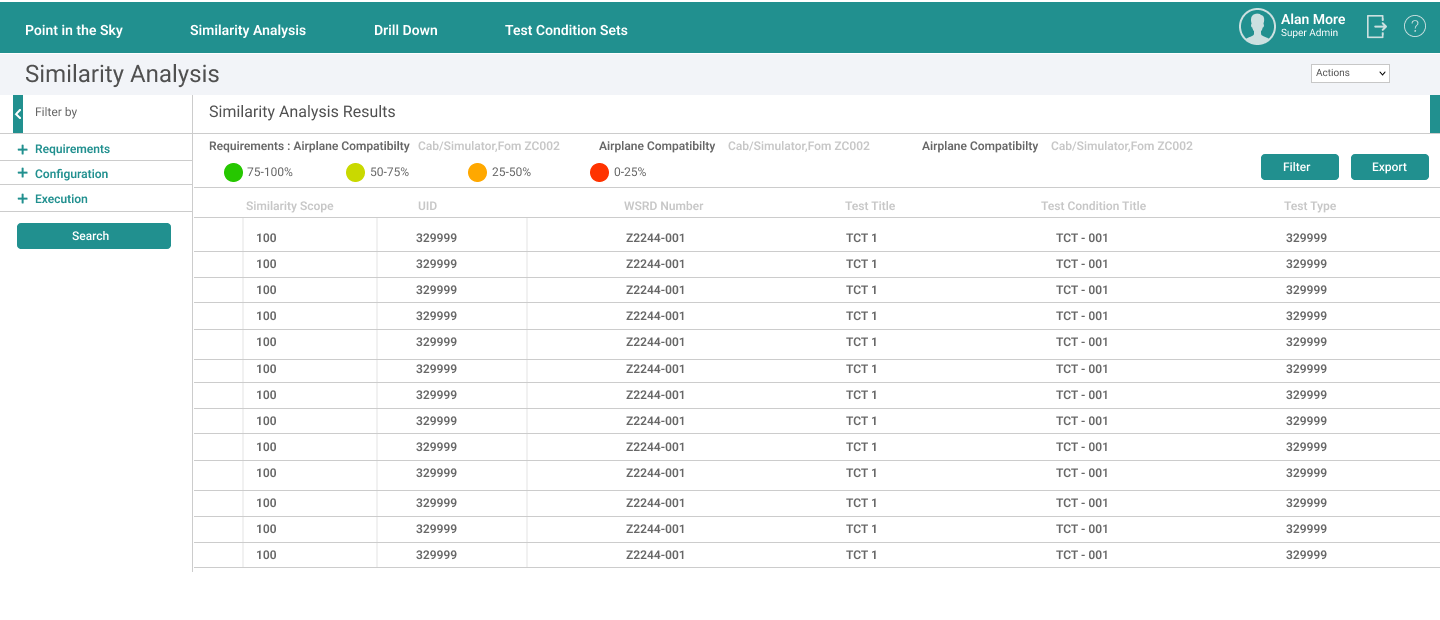The image size is (1440, 620).
Task: Click the Export button above the results table
Action: [1390, 167]
